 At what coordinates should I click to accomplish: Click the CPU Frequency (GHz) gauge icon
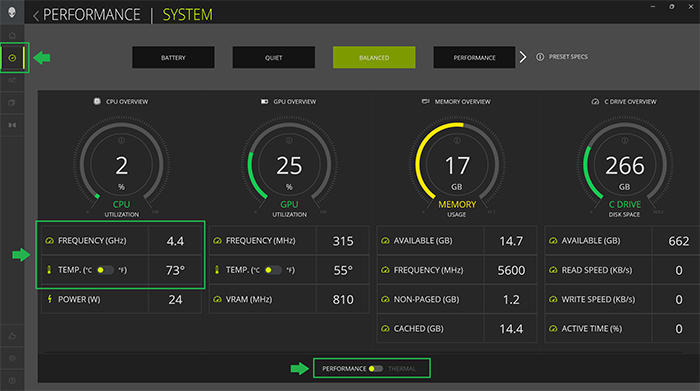50,241
